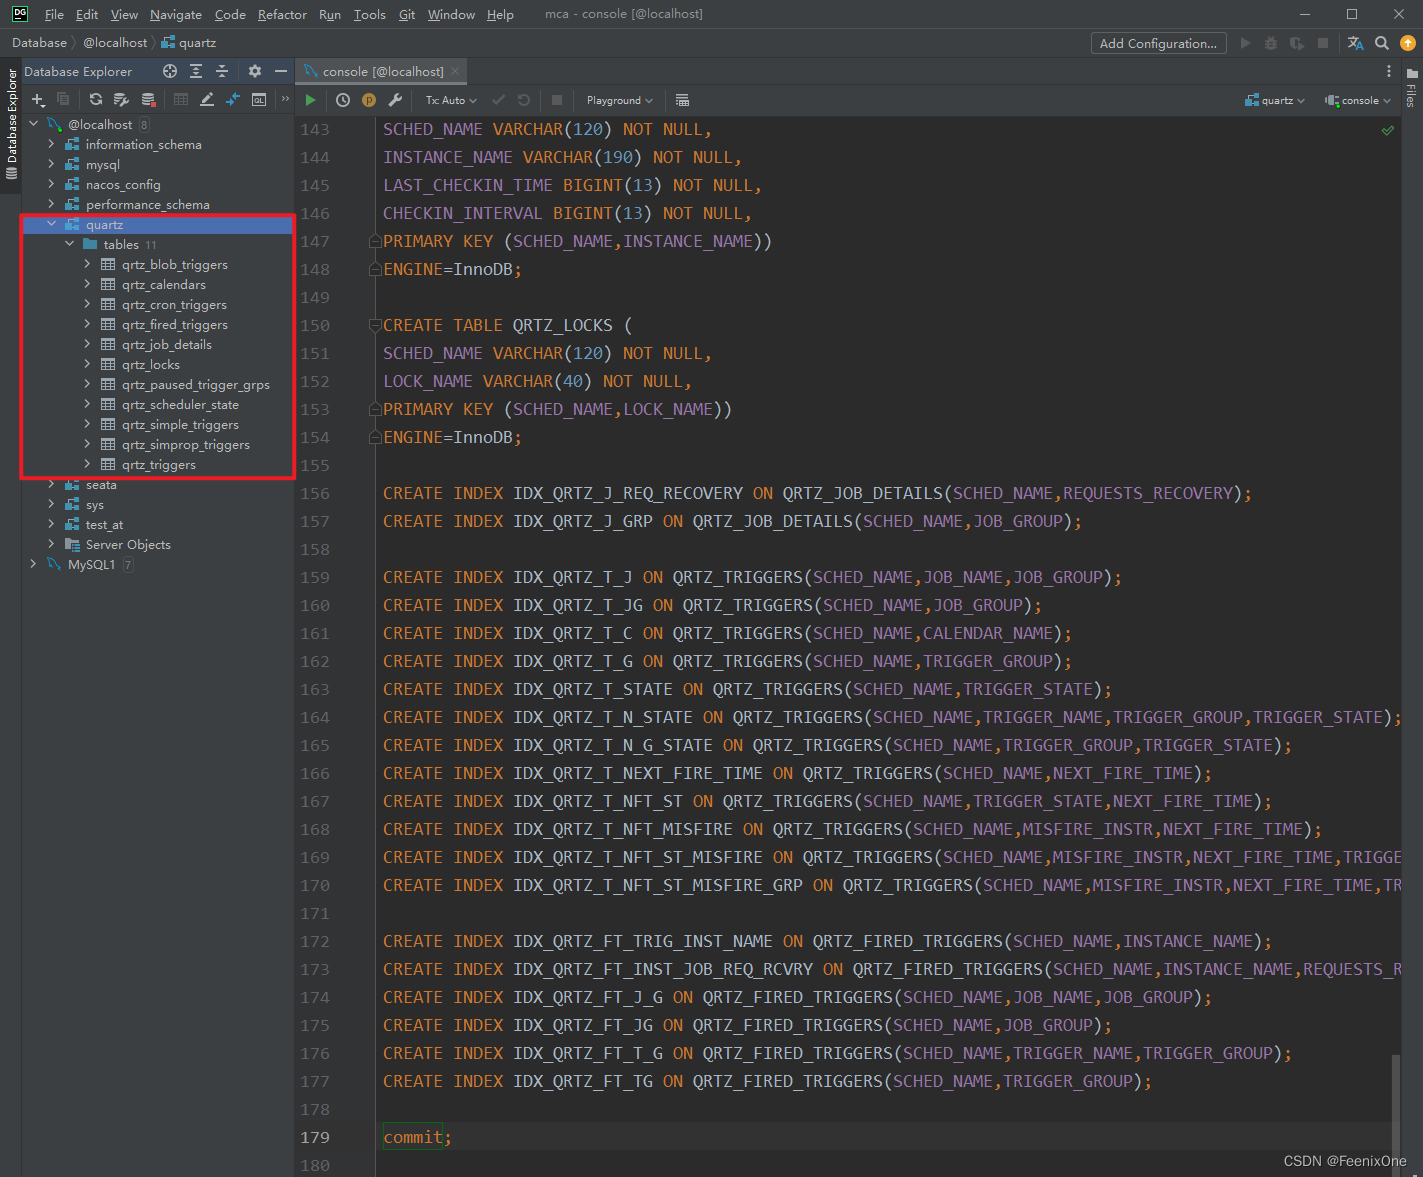Open Search Everywhere magnifier icon
The width and height of the screenshot is (1423, 1177).
(1382, 43)
